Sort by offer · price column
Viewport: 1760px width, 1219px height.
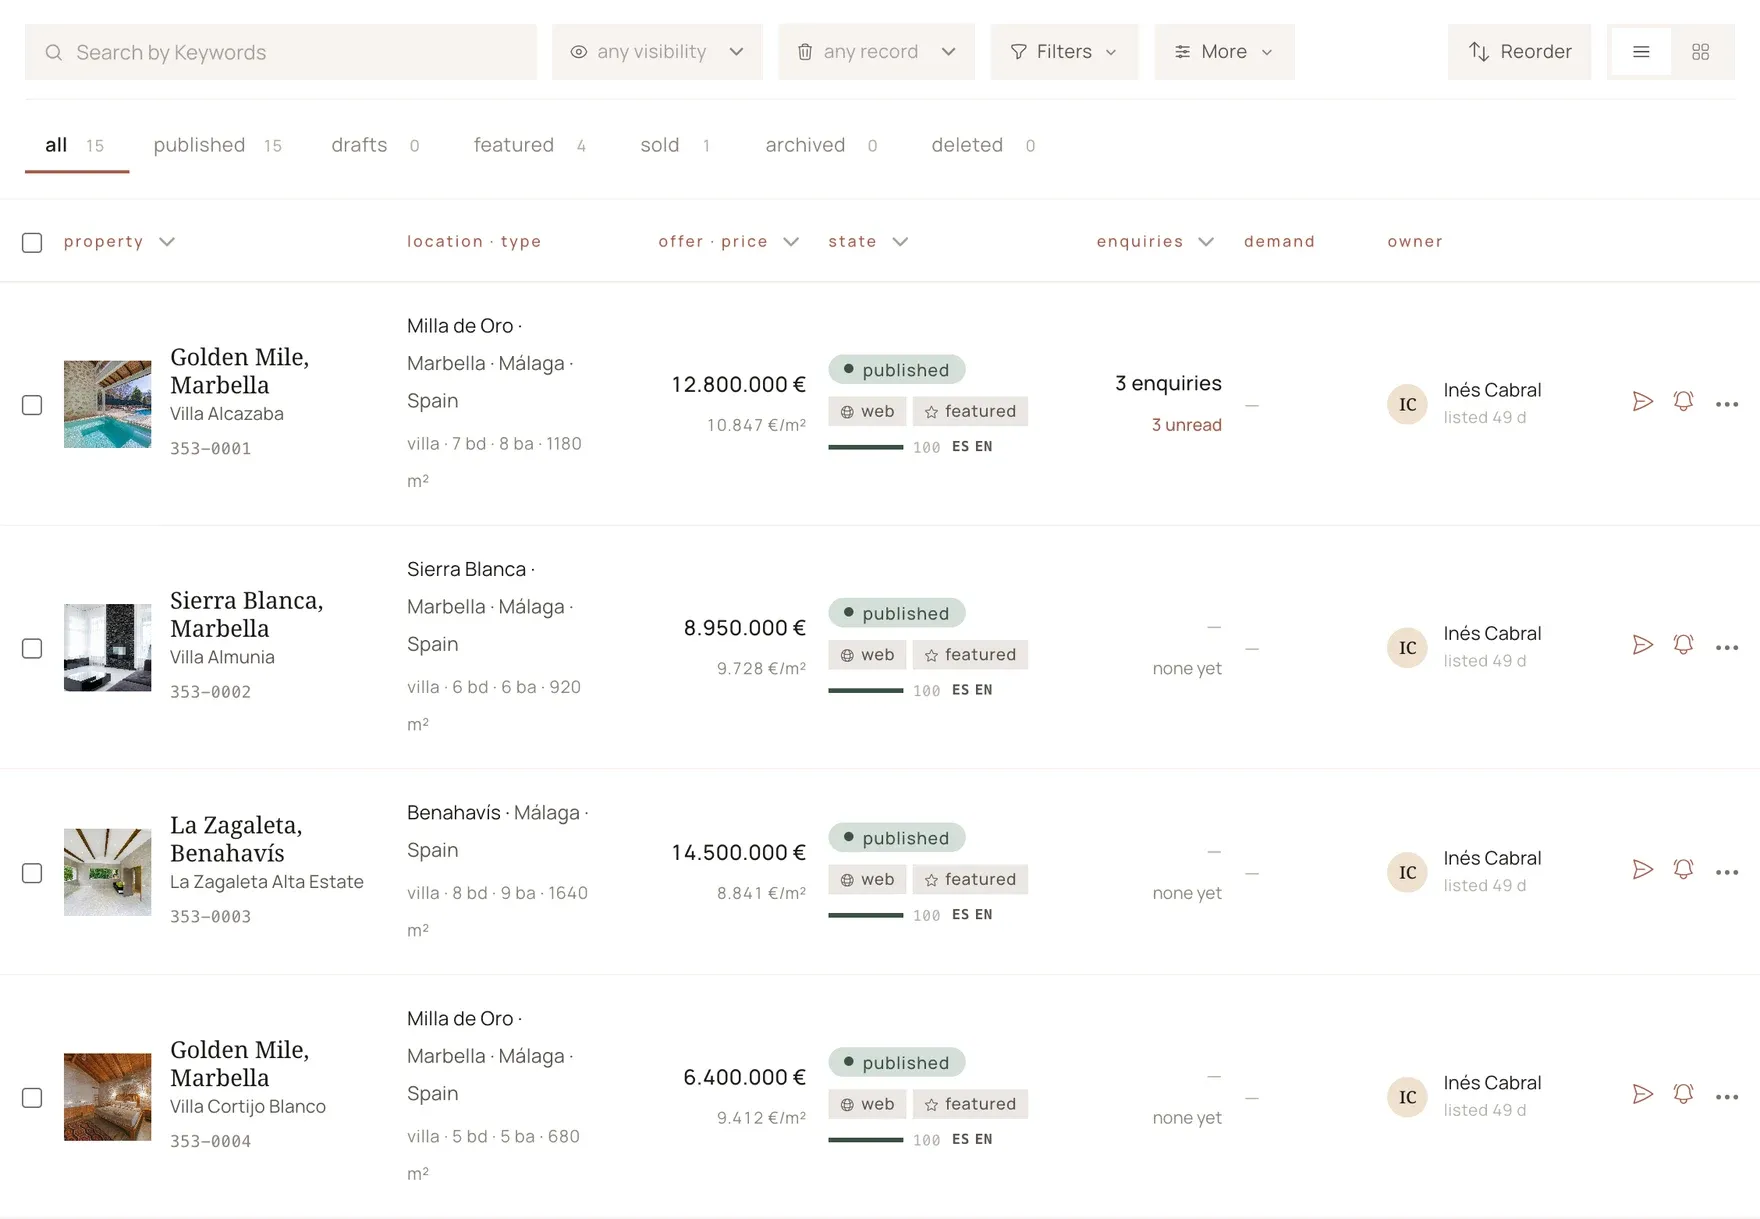point(728,241)
